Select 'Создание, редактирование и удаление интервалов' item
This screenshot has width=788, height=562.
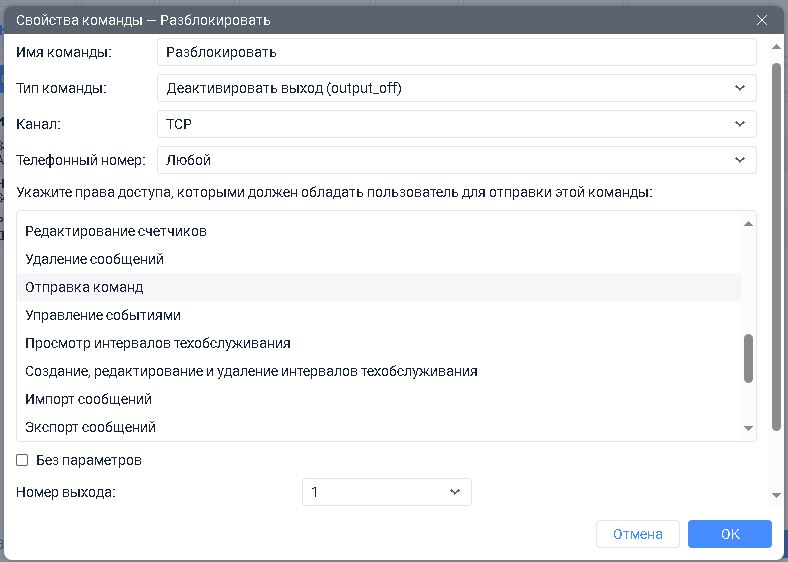(x=251, y=371)
